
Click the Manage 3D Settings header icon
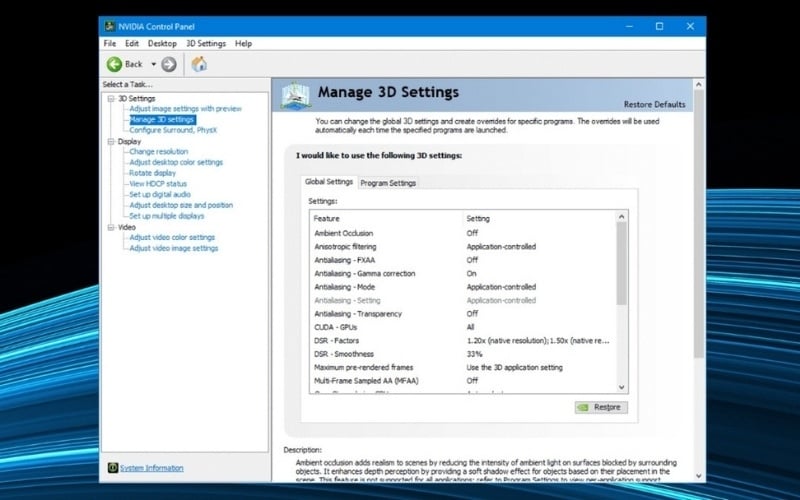point(295,95)
